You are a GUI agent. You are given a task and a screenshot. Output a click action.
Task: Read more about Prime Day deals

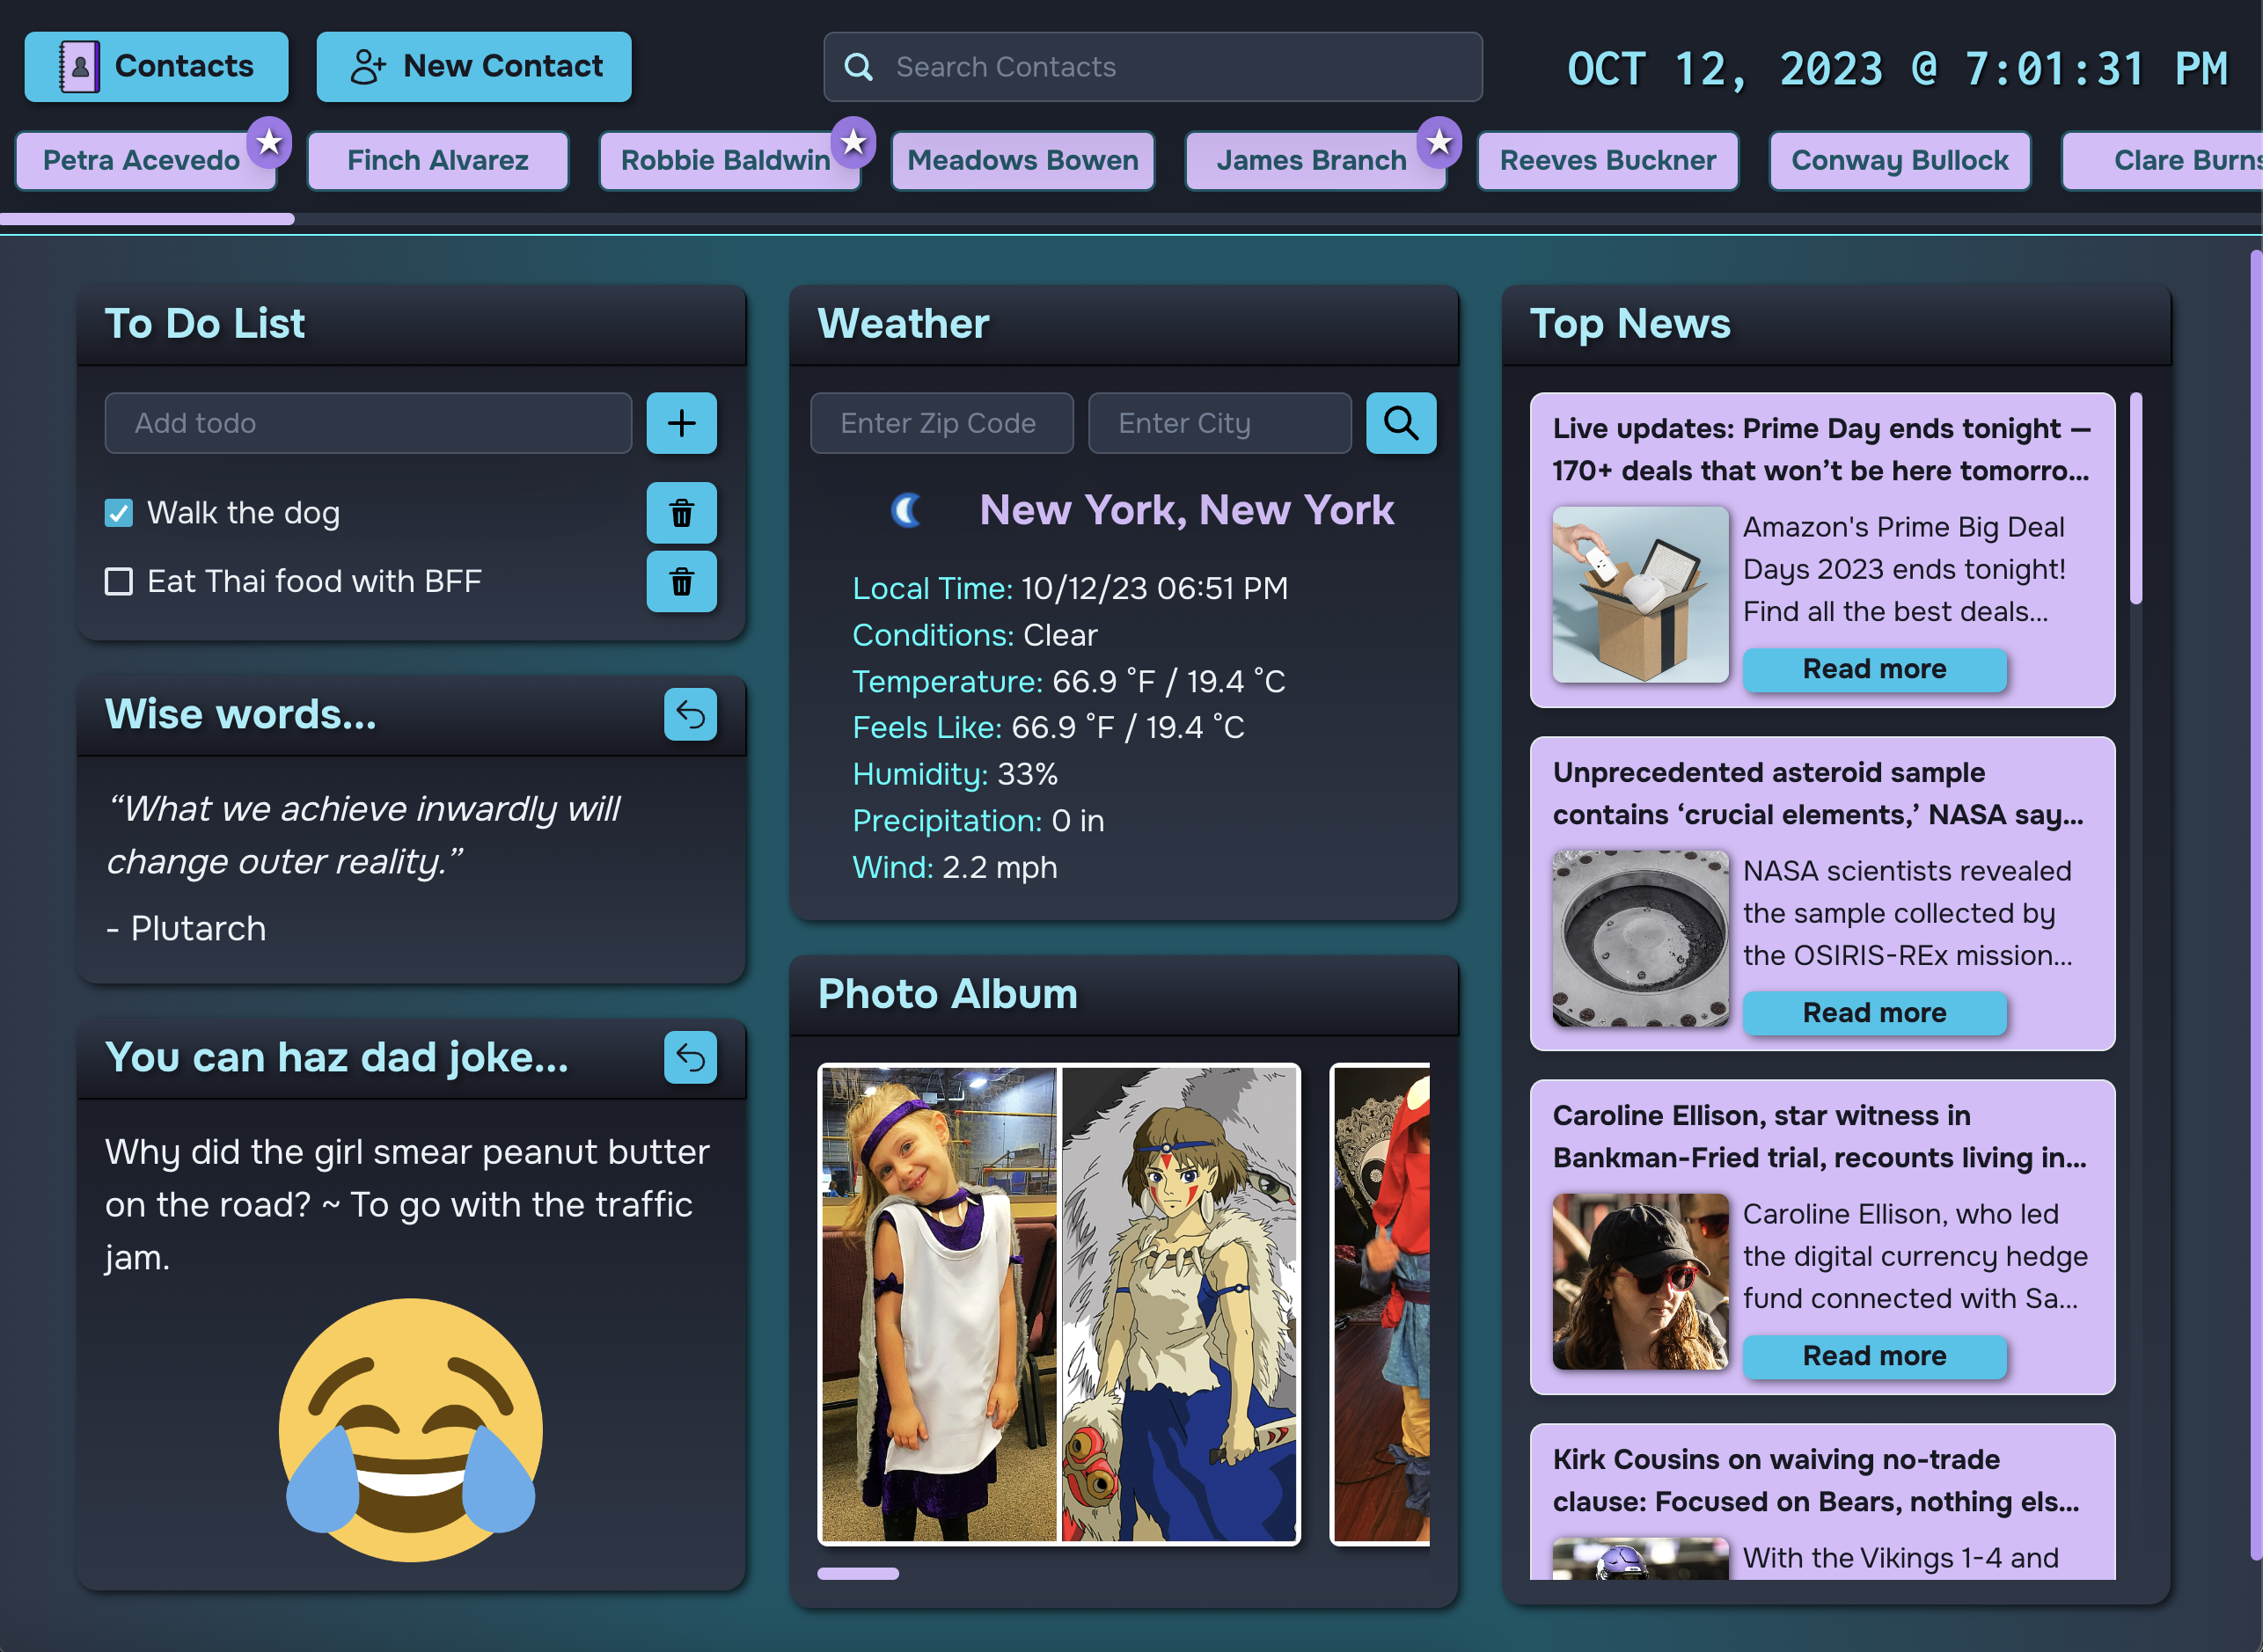[x=1874, y=669]
